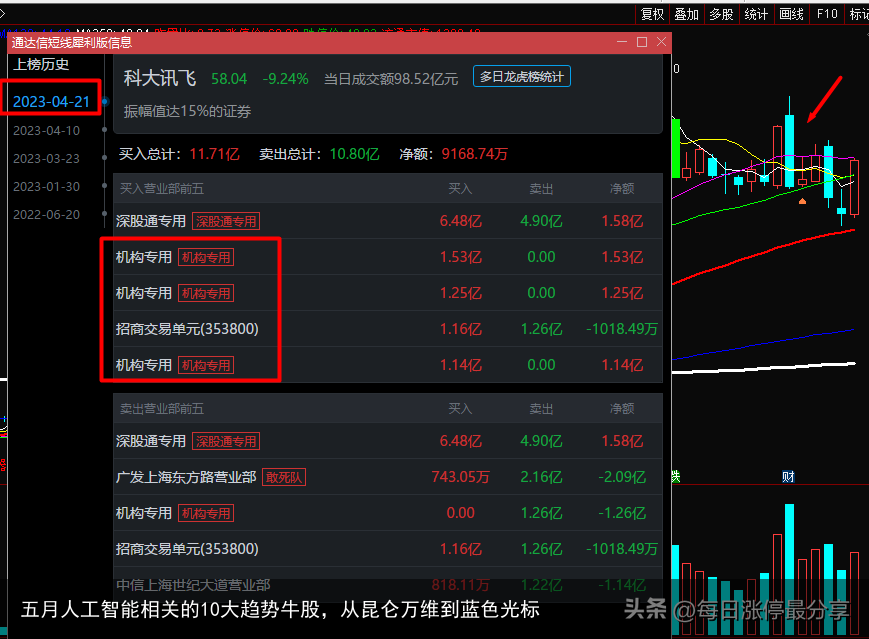
Task: Click the 机构专用 tag with 1.14亿 buy
Action: pyautogui.click(x=206, y=366)
